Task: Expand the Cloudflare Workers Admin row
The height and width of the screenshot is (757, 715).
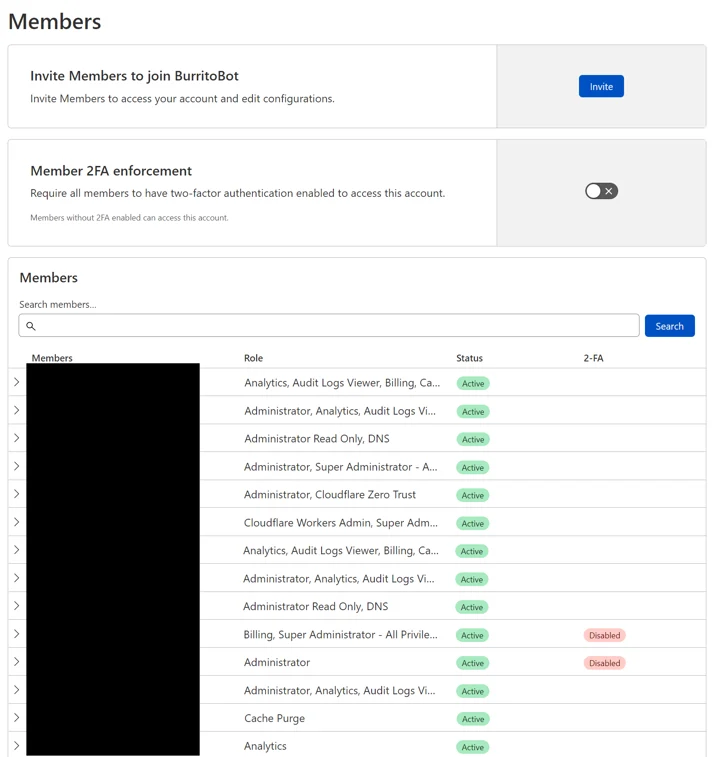Action: coord(16,522)
